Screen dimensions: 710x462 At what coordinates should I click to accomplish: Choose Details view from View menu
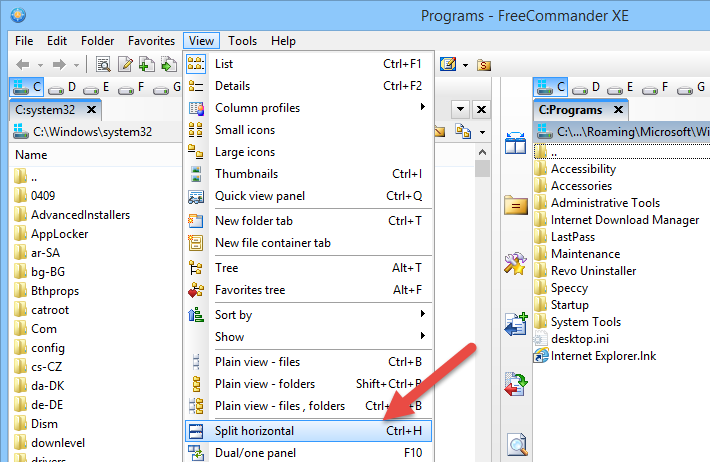pos(308,86)
